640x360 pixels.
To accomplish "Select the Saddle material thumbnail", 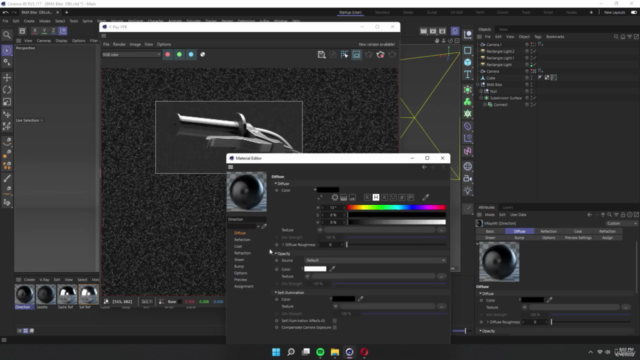I will coord(46,294).
